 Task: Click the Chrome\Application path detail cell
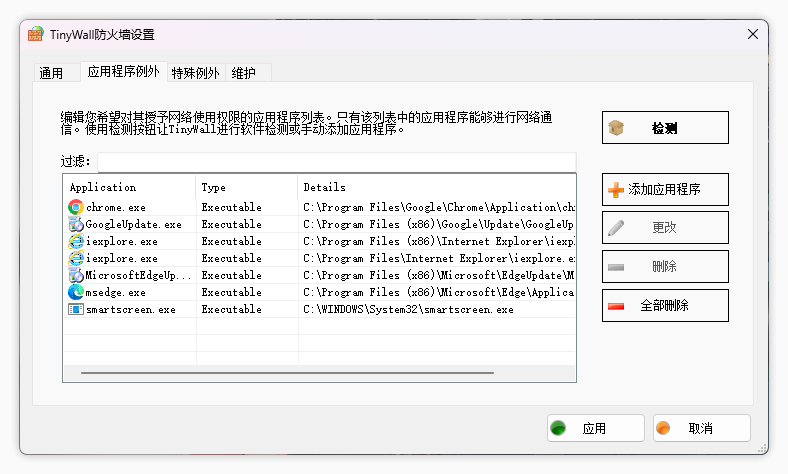pos(439,208)
